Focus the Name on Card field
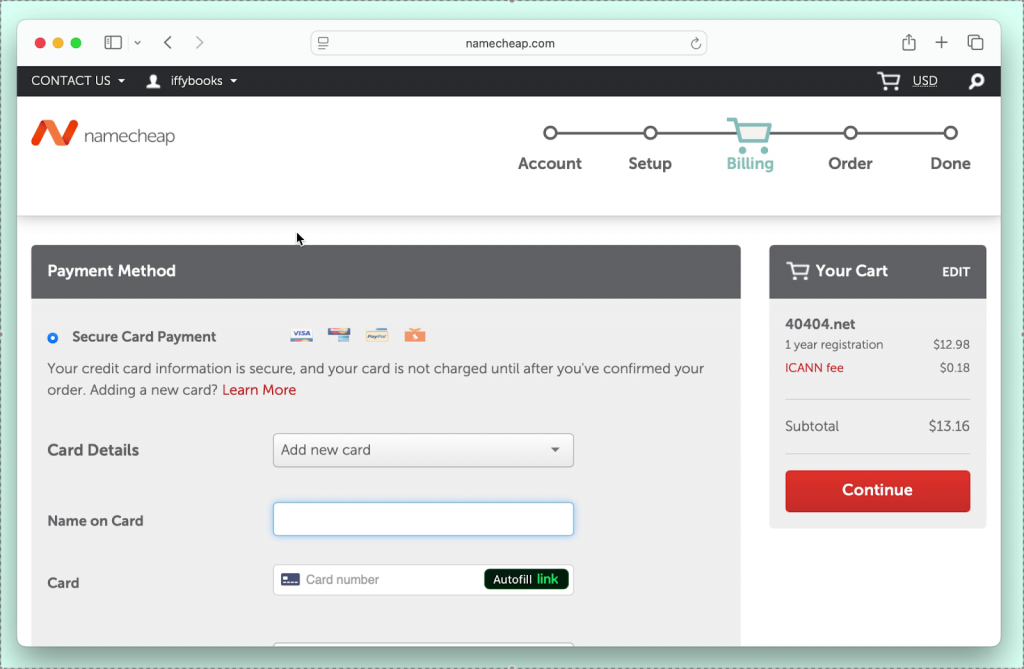The image size is (1024, 669). click(423, 519)
